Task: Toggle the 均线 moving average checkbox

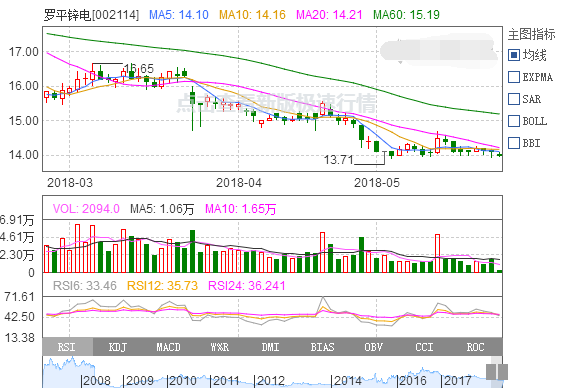Action: (514, 55)
